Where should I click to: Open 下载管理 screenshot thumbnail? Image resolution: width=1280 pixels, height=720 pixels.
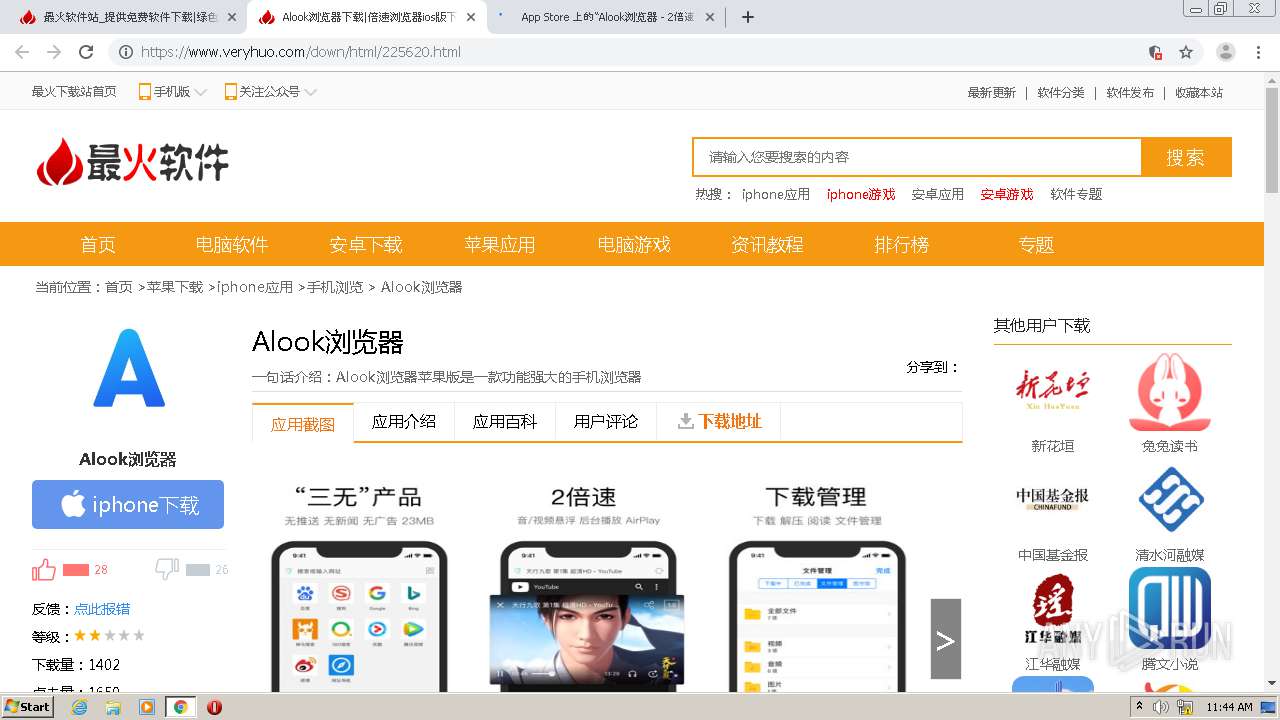pos(817,586)
